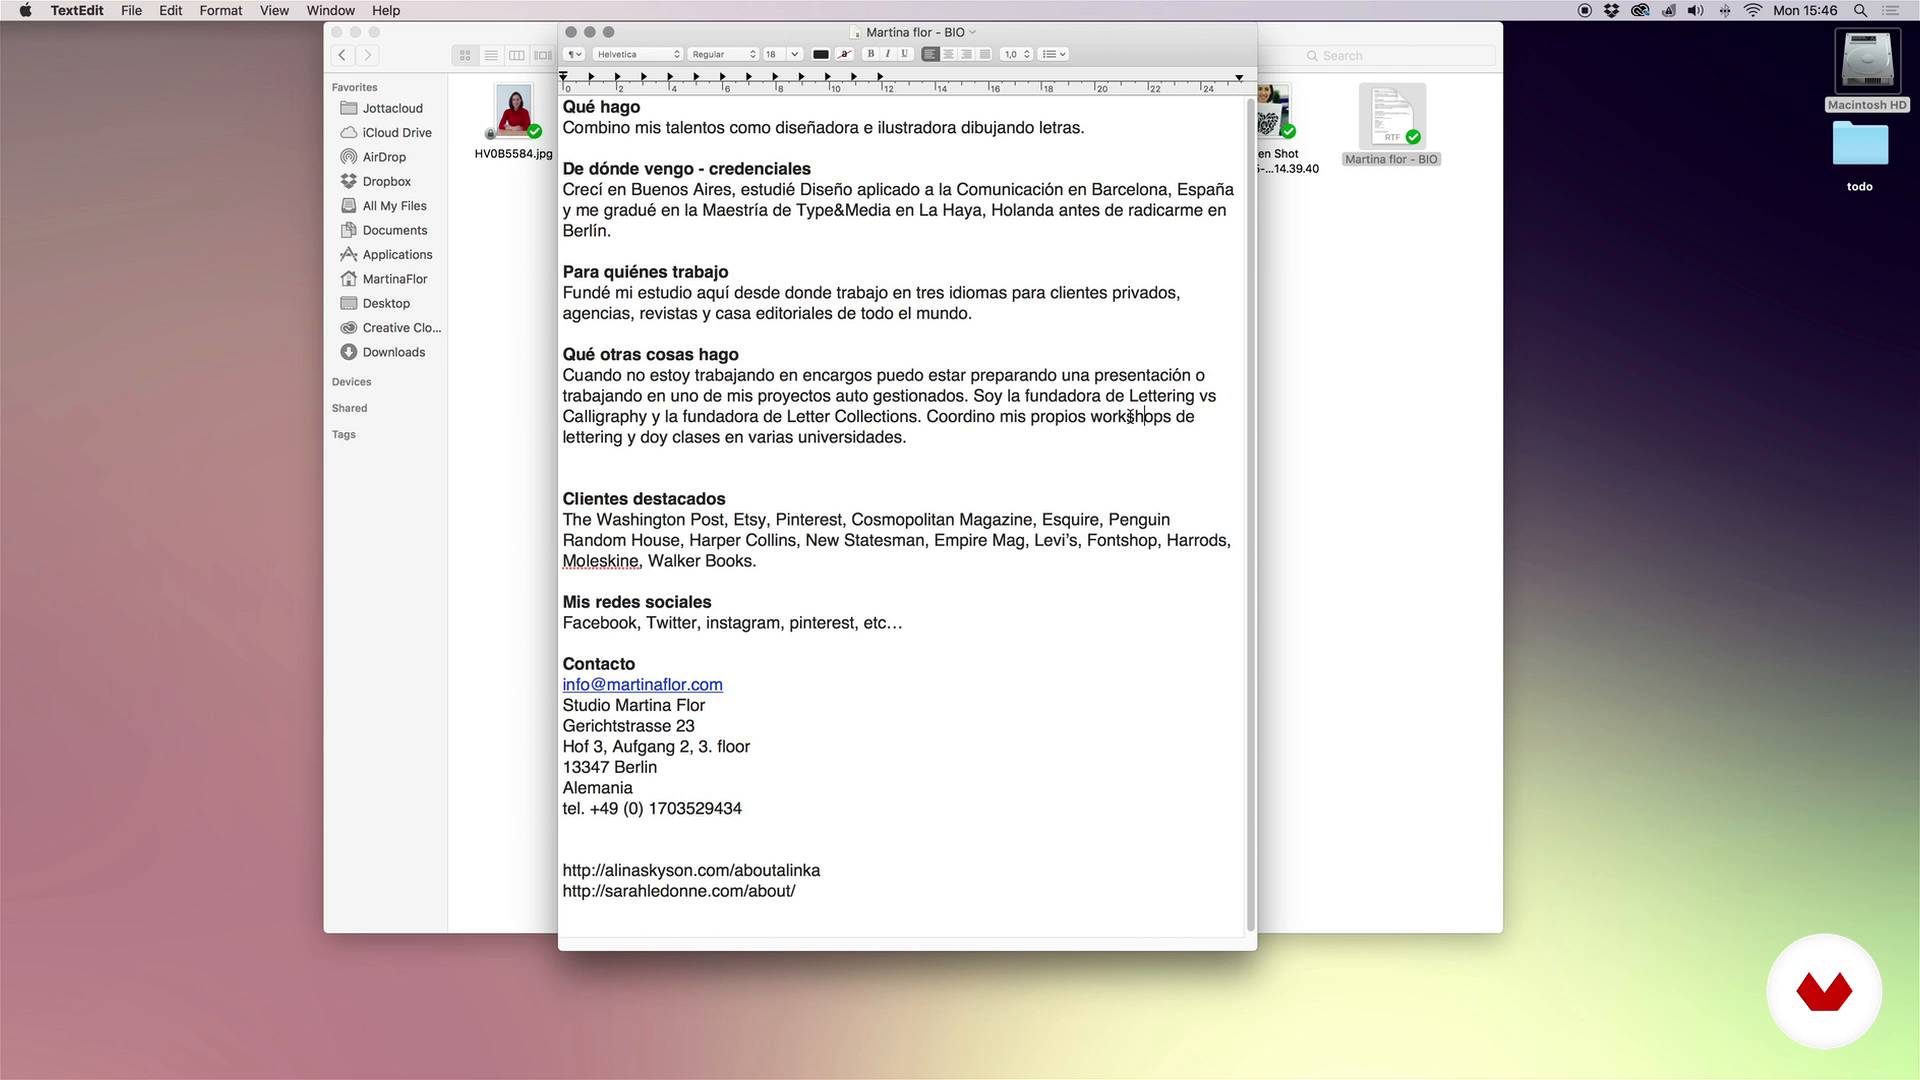Screen dimensions: 1920x1080
Task: Click the sarahledonne.com/about URL text
Action: (x=679, y=892)
